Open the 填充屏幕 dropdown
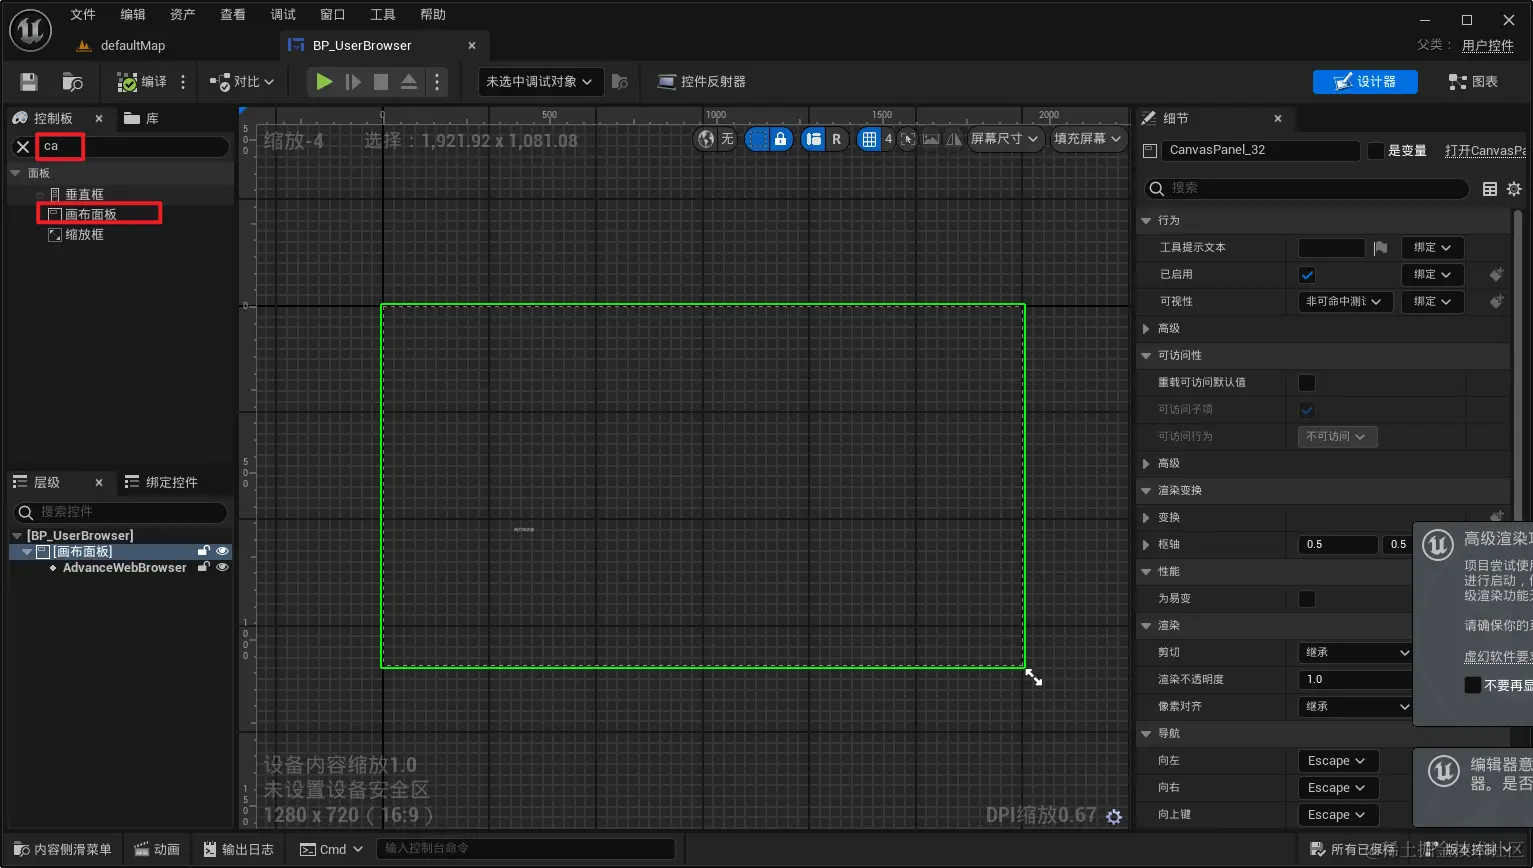 coord(1088,139)
